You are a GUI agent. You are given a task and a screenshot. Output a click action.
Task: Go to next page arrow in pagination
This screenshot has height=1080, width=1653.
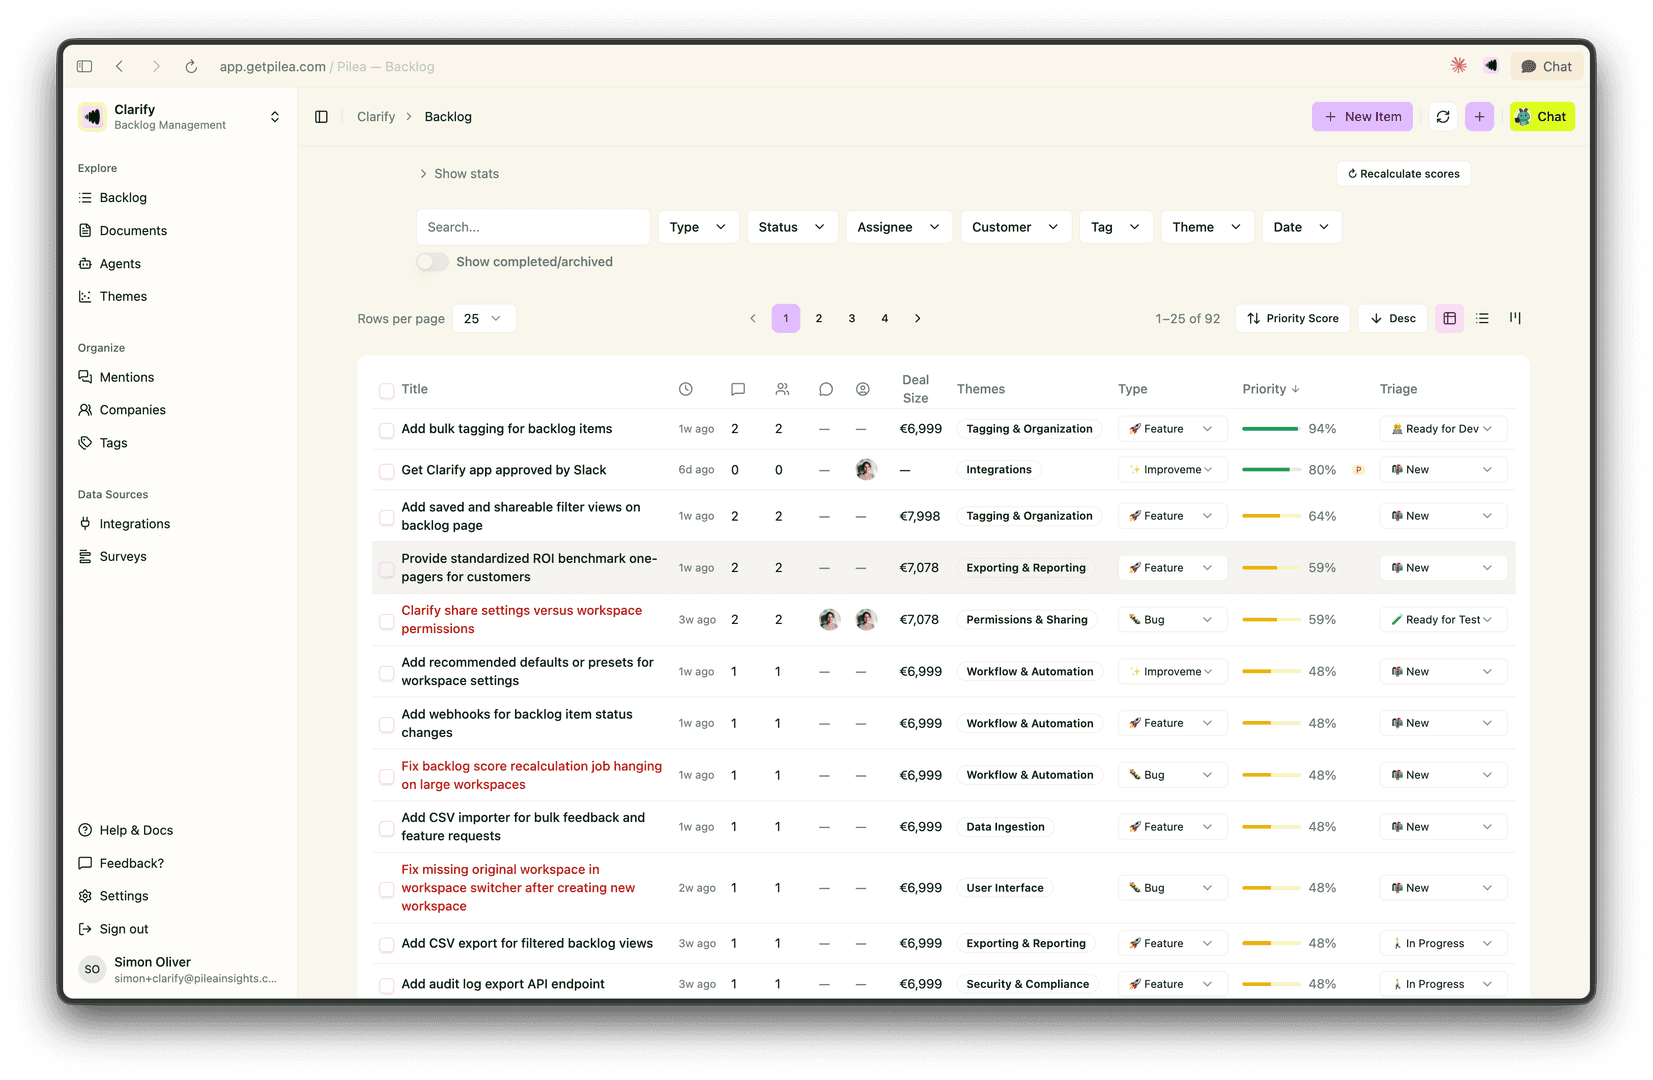click(x=918, y=318)
